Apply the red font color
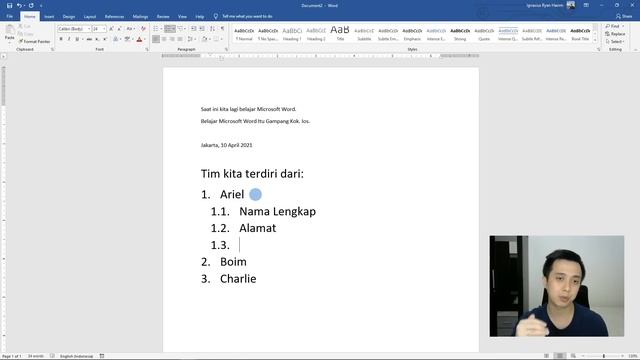The height and width of the screenshot is (360, 640). [x=139, y=39]
